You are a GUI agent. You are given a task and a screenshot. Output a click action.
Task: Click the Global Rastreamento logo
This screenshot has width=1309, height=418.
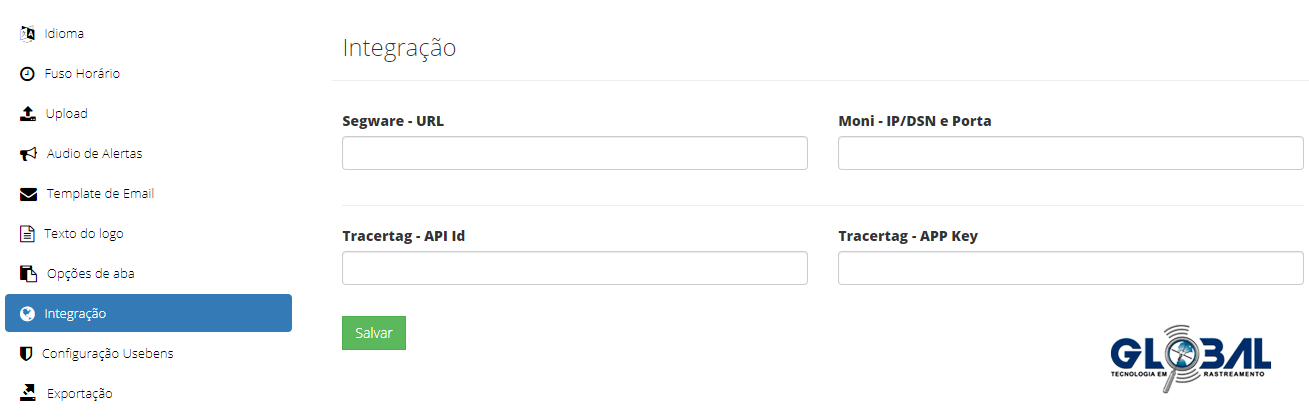point(1191,354)
